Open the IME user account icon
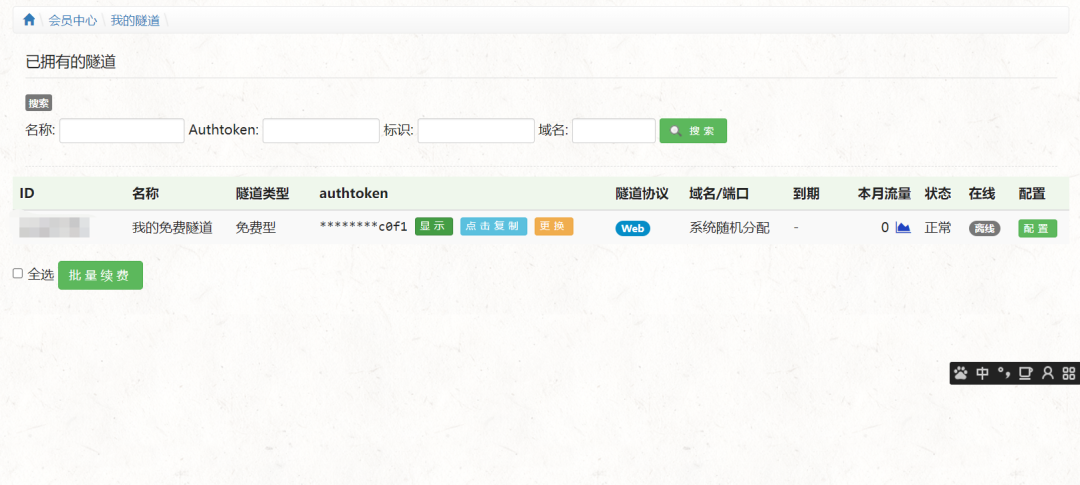 tap(1048, 373)
